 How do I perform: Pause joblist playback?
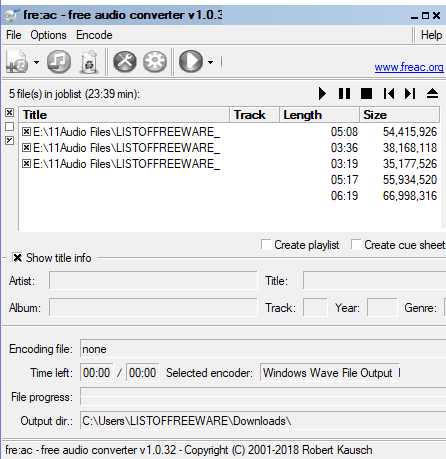344,94
